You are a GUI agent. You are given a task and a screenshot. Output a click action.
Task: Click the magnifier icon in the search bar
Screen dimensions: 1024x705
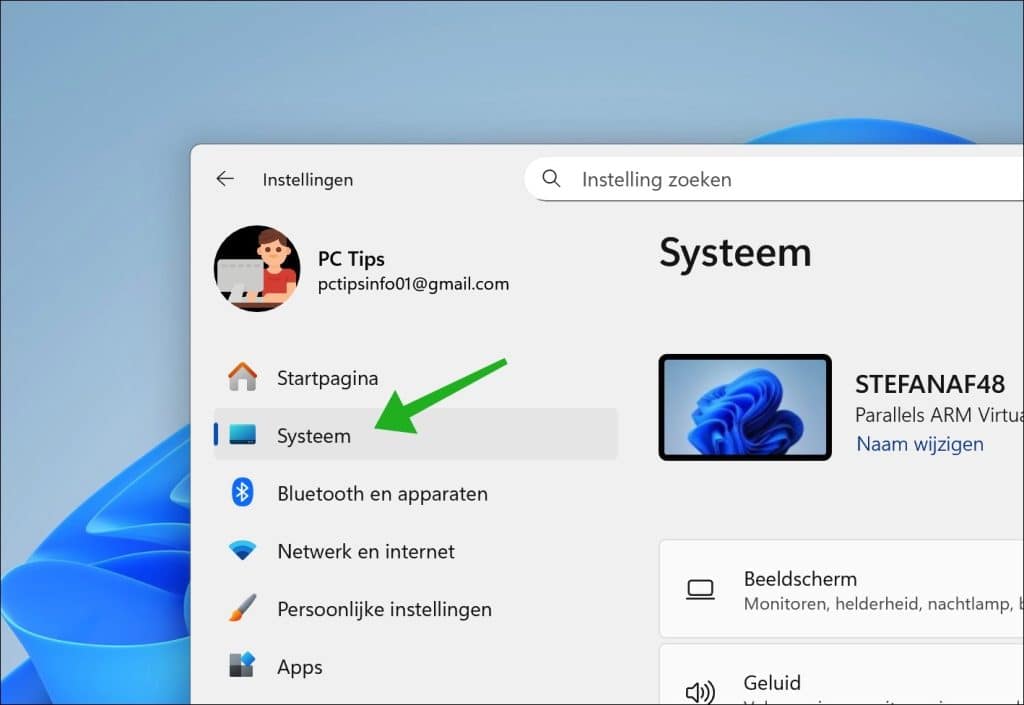click(x=551, y=179)
